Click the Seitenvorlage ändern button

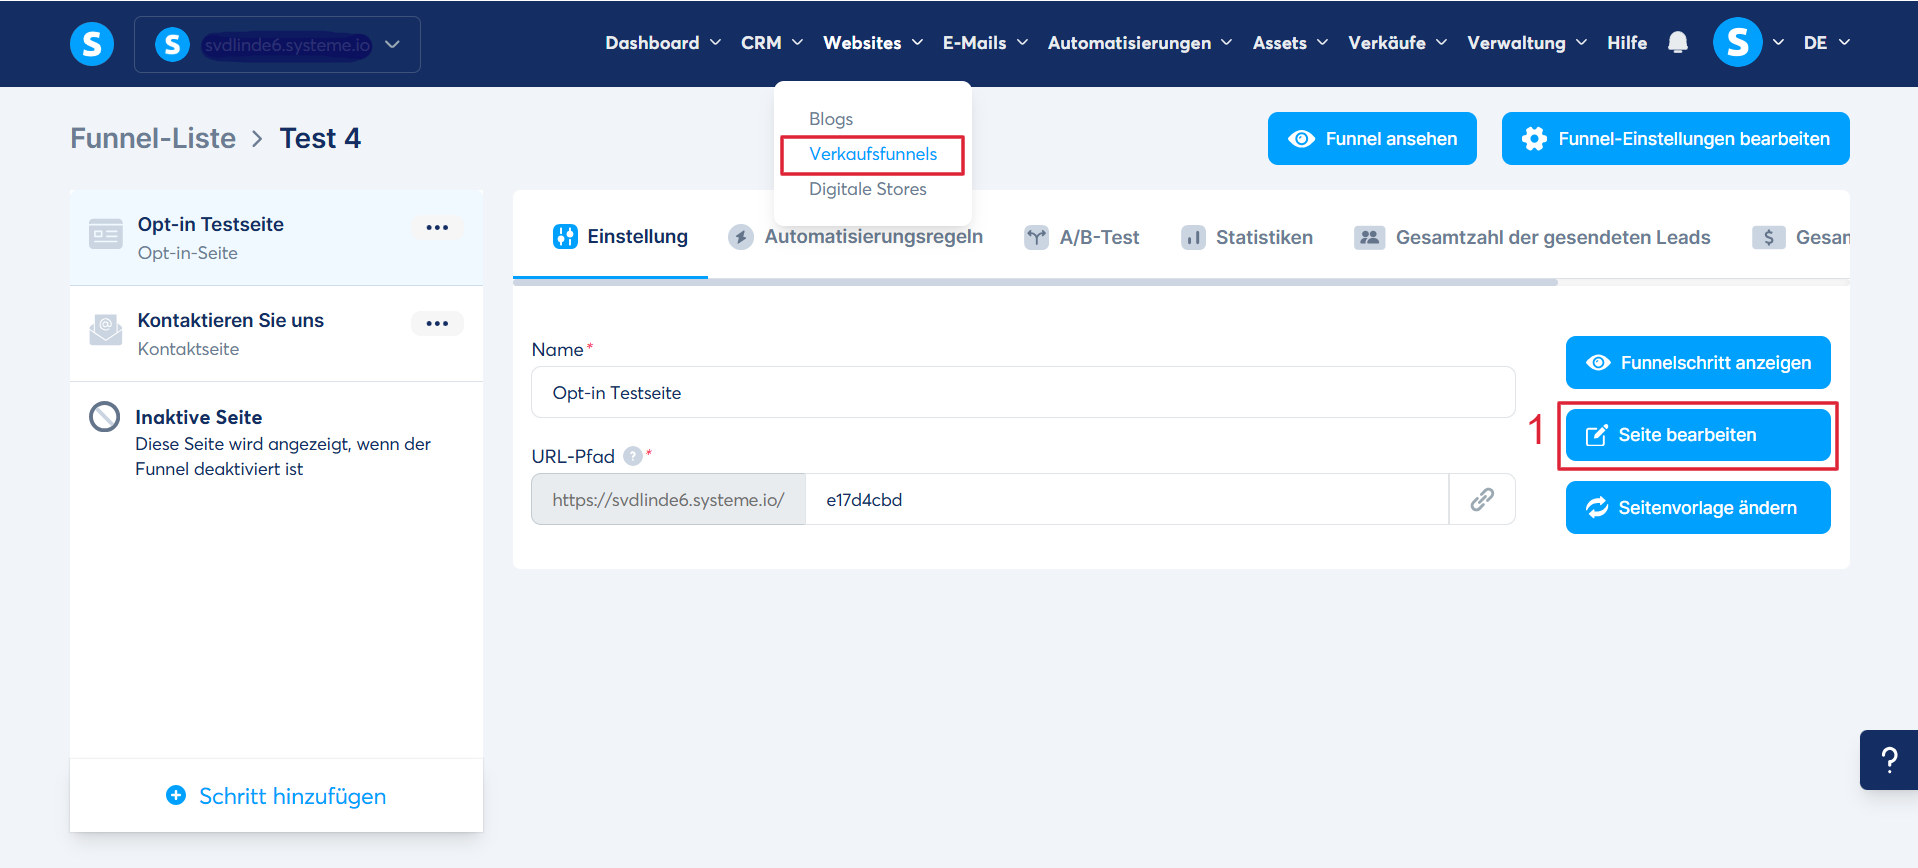point(1698,507)
